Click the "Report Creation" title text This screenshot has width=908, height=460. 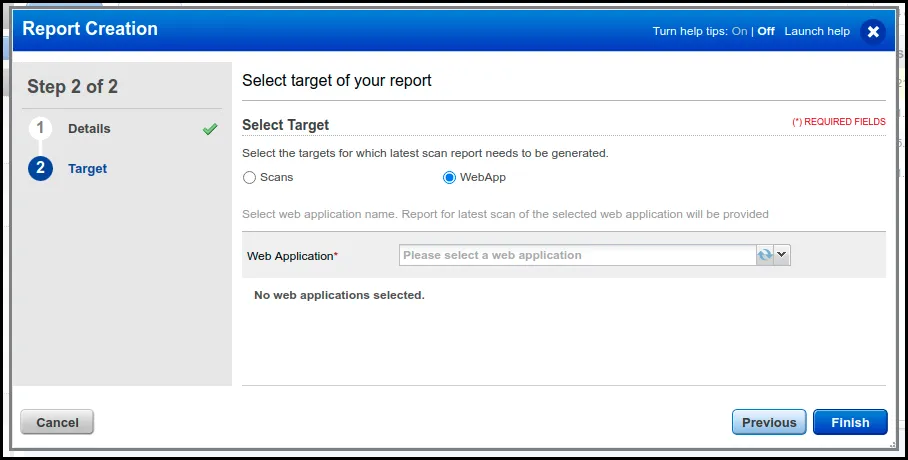(x=90, y=28)
